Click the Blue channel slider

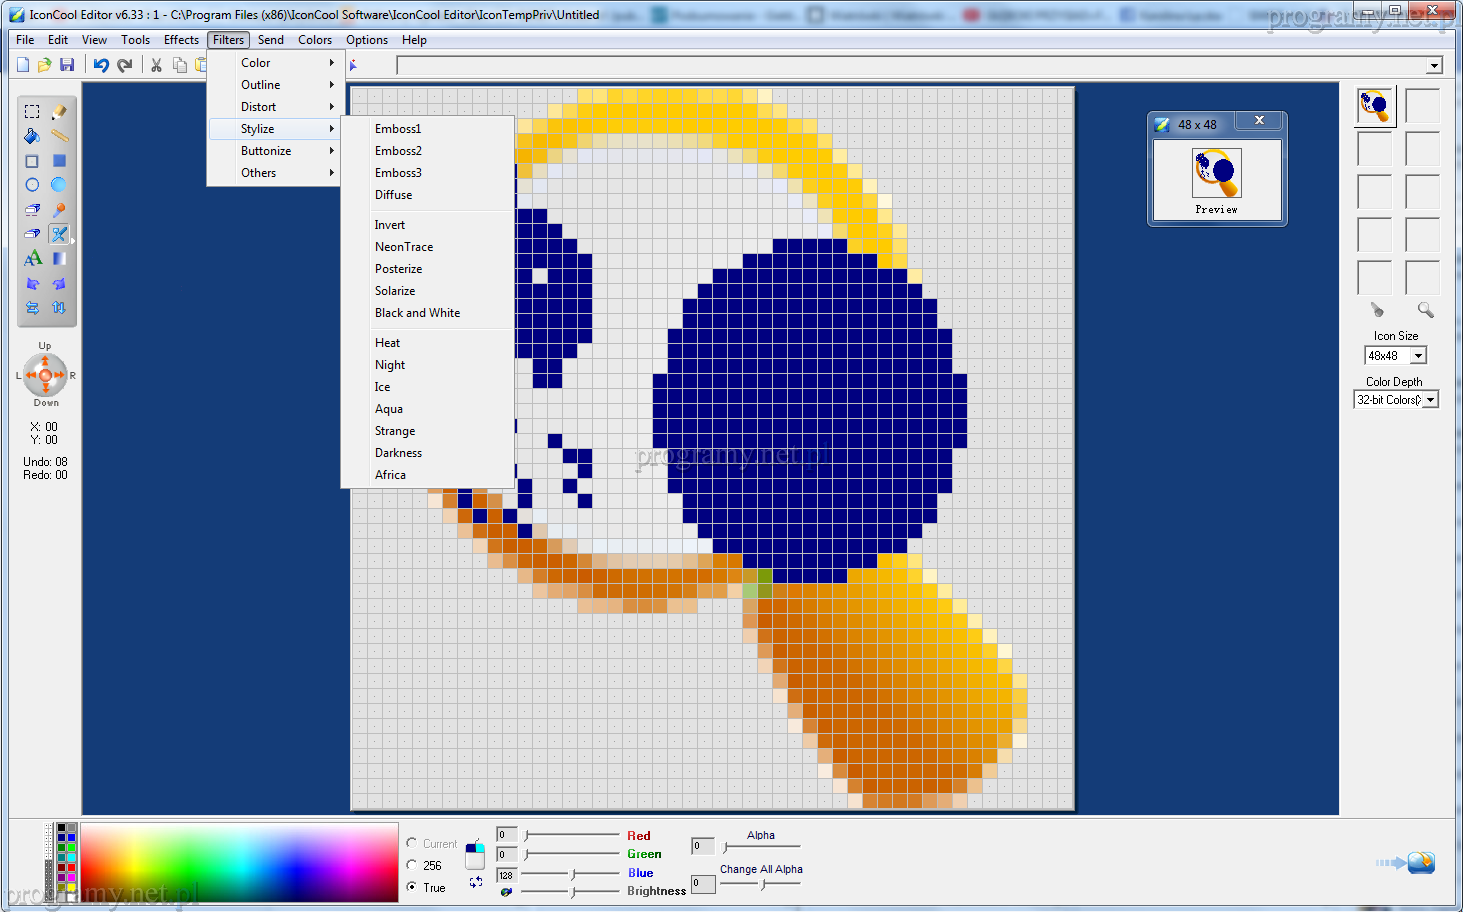tap(572, 874)
